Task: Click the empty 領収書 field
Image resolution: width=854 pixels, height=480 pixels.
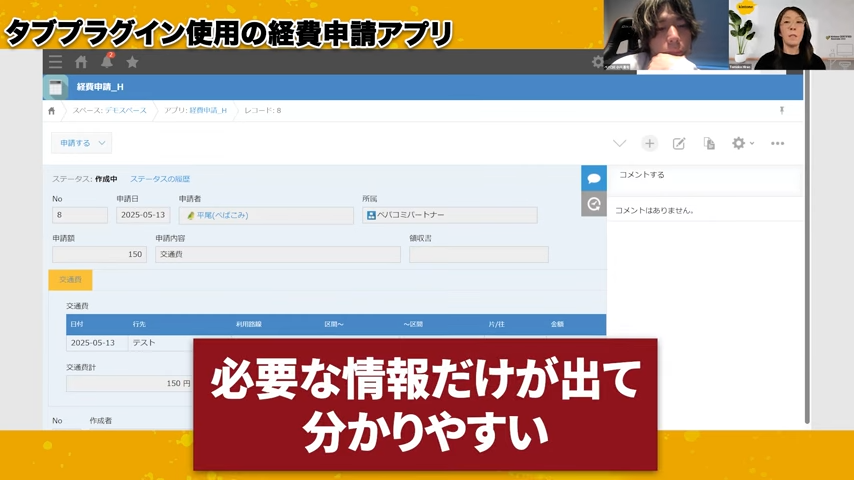Action: pyautogui.click(x=479, y=254)
